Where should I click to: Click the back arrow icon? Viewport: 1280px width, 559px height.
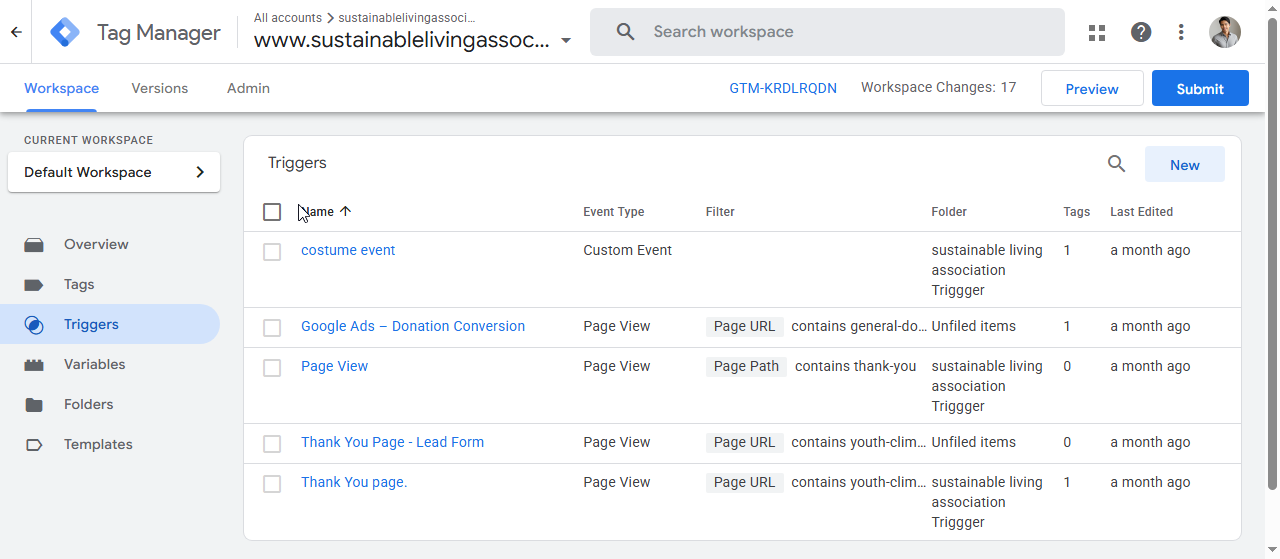[x=16, y=32]
